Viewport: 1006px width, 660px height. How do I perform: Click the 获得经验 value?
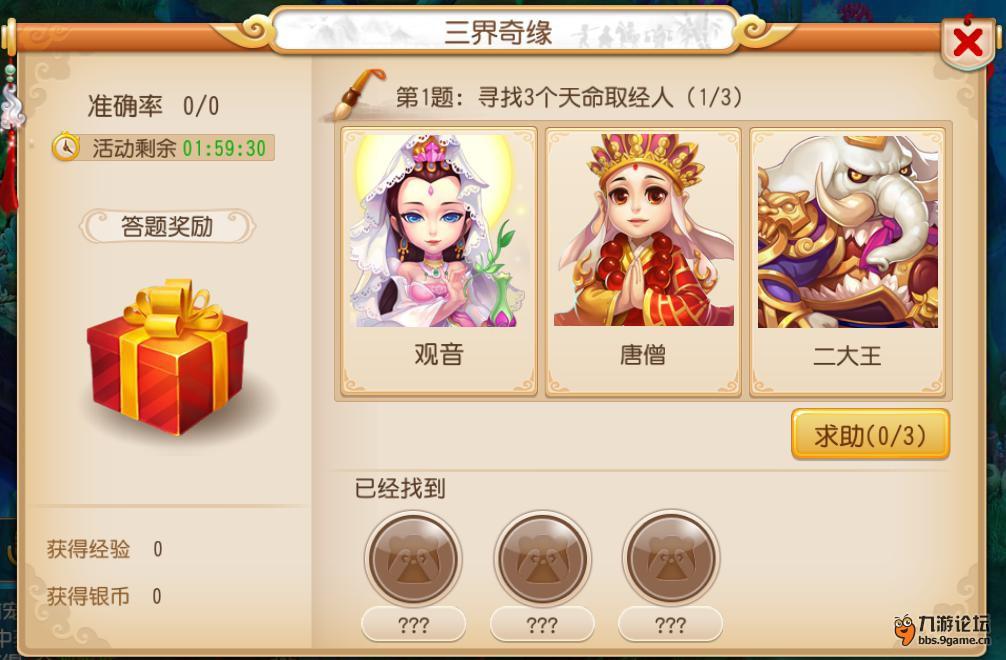click(158, 549)
